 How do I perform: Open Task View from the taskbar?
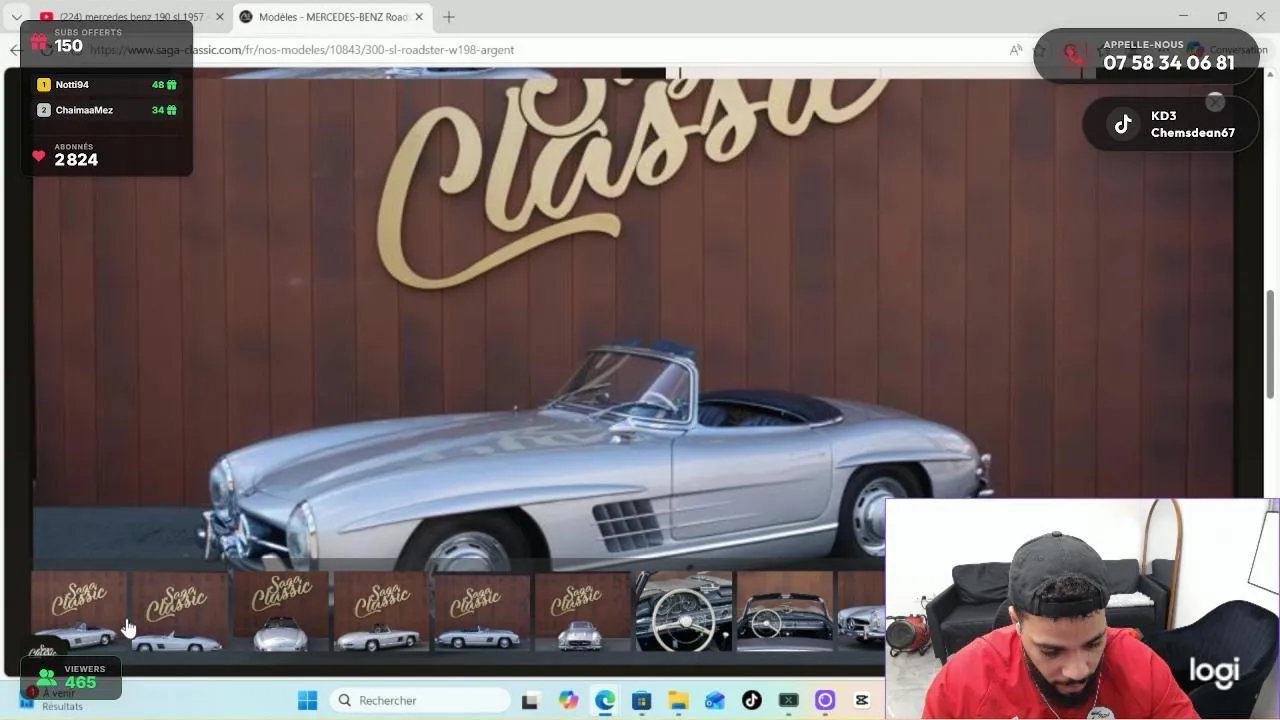click(x=530, y=700)
